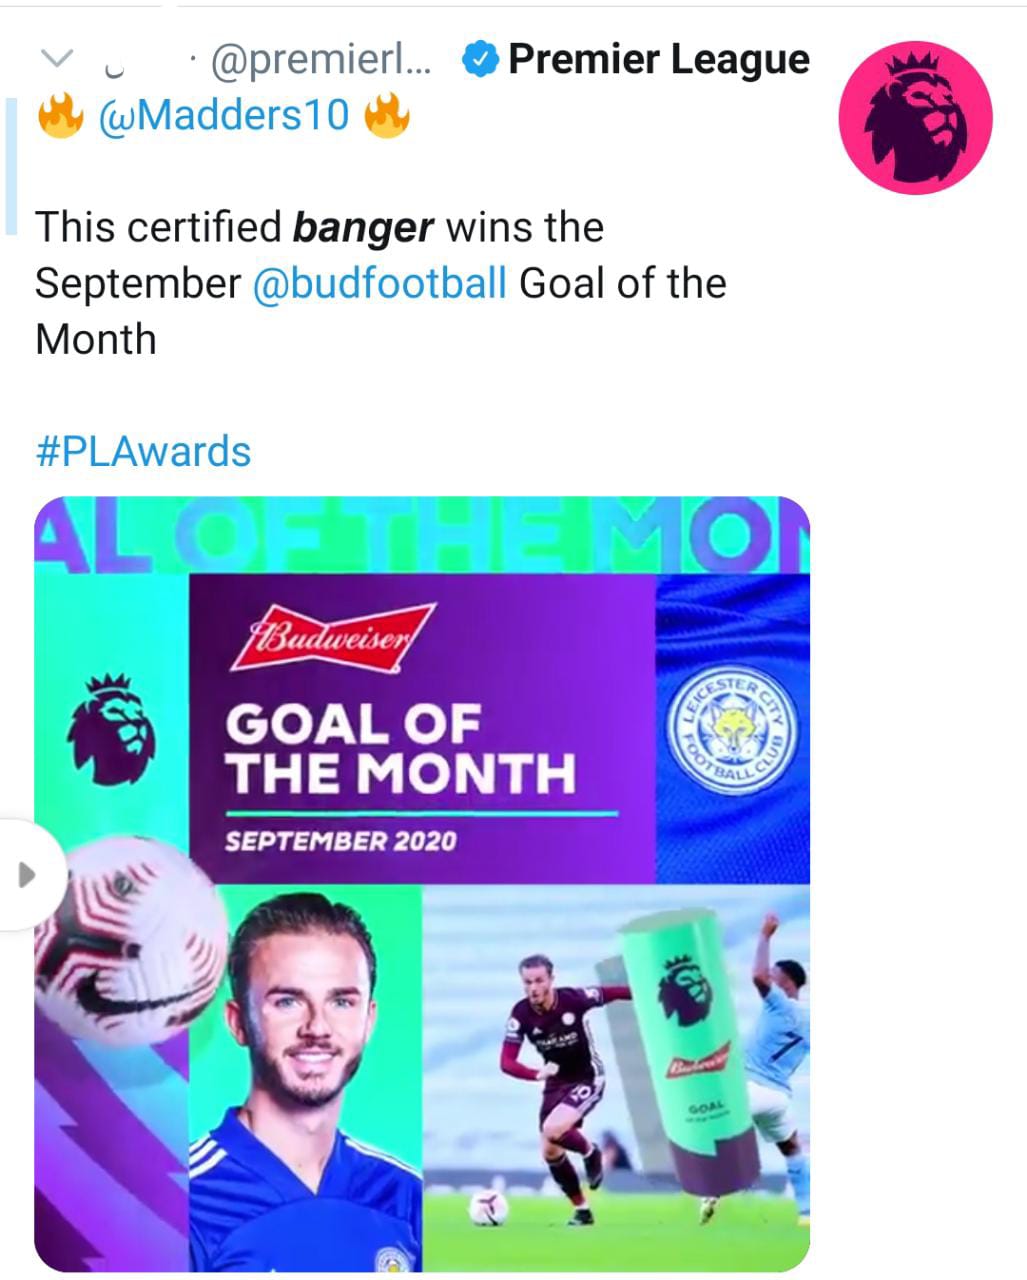Click the "SEPTEMBER 2020" caption
Viewport: 1027px width, 1280px height.
[x=340, y=841]
